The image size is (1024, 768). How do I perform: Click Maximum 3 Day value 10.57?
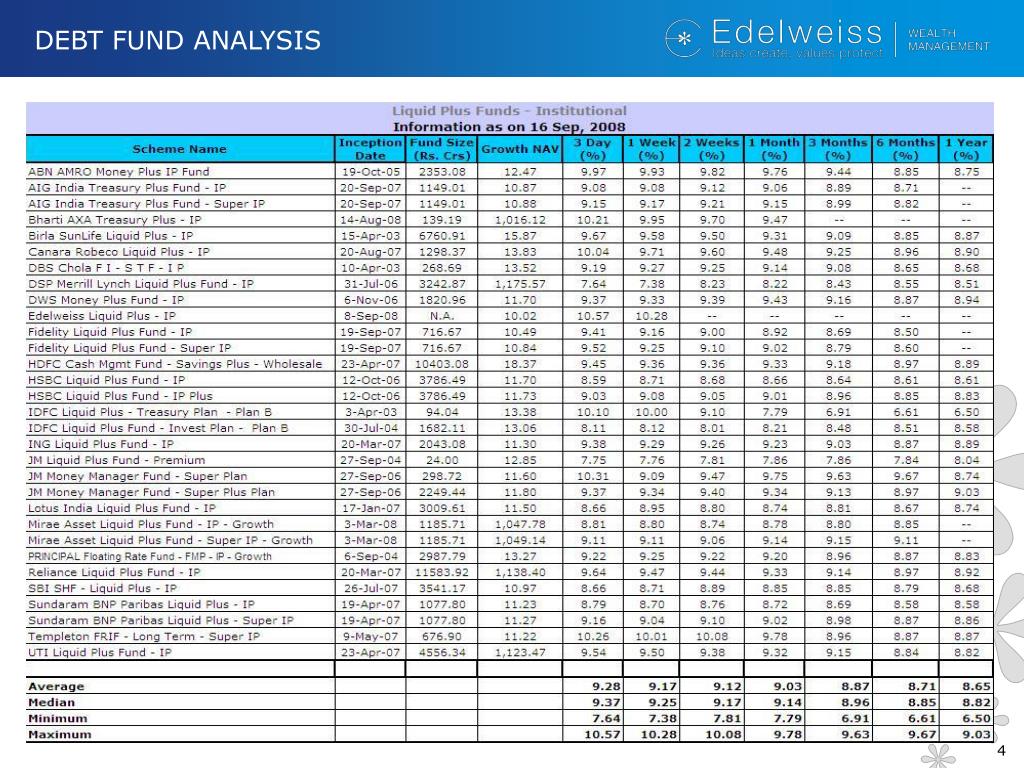601,735
